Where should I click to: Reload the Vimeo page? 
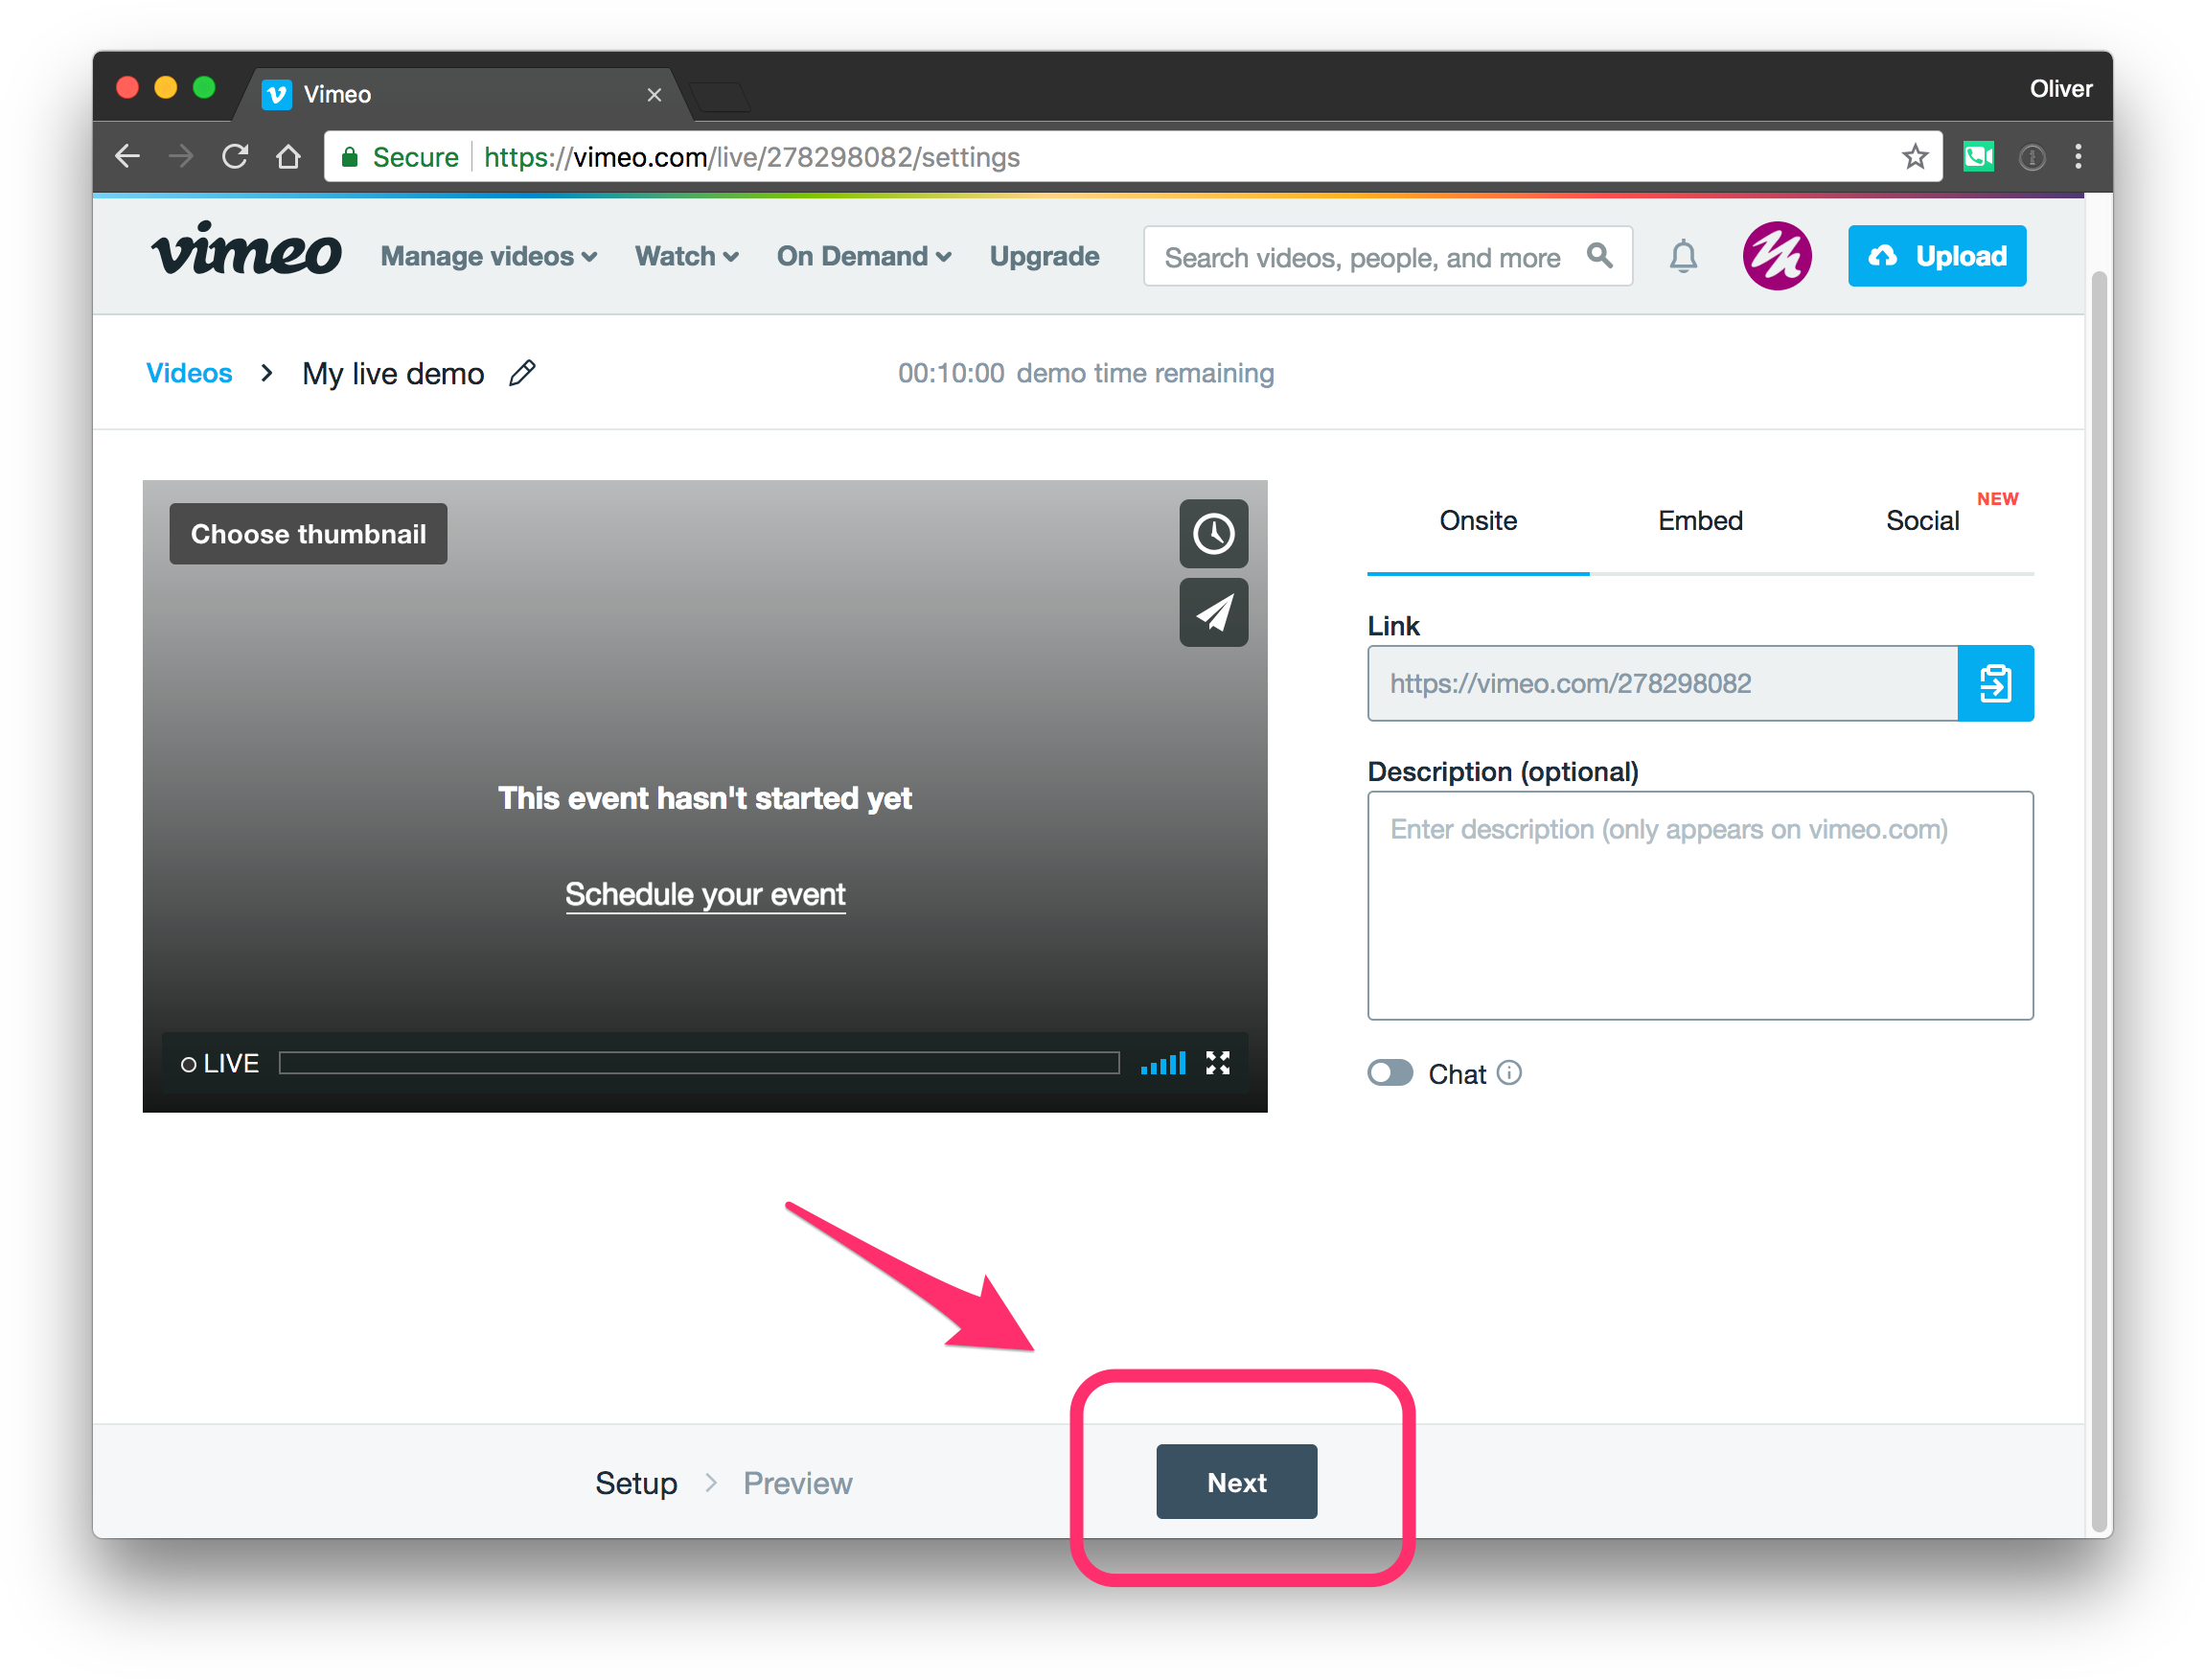click(235, 157)
